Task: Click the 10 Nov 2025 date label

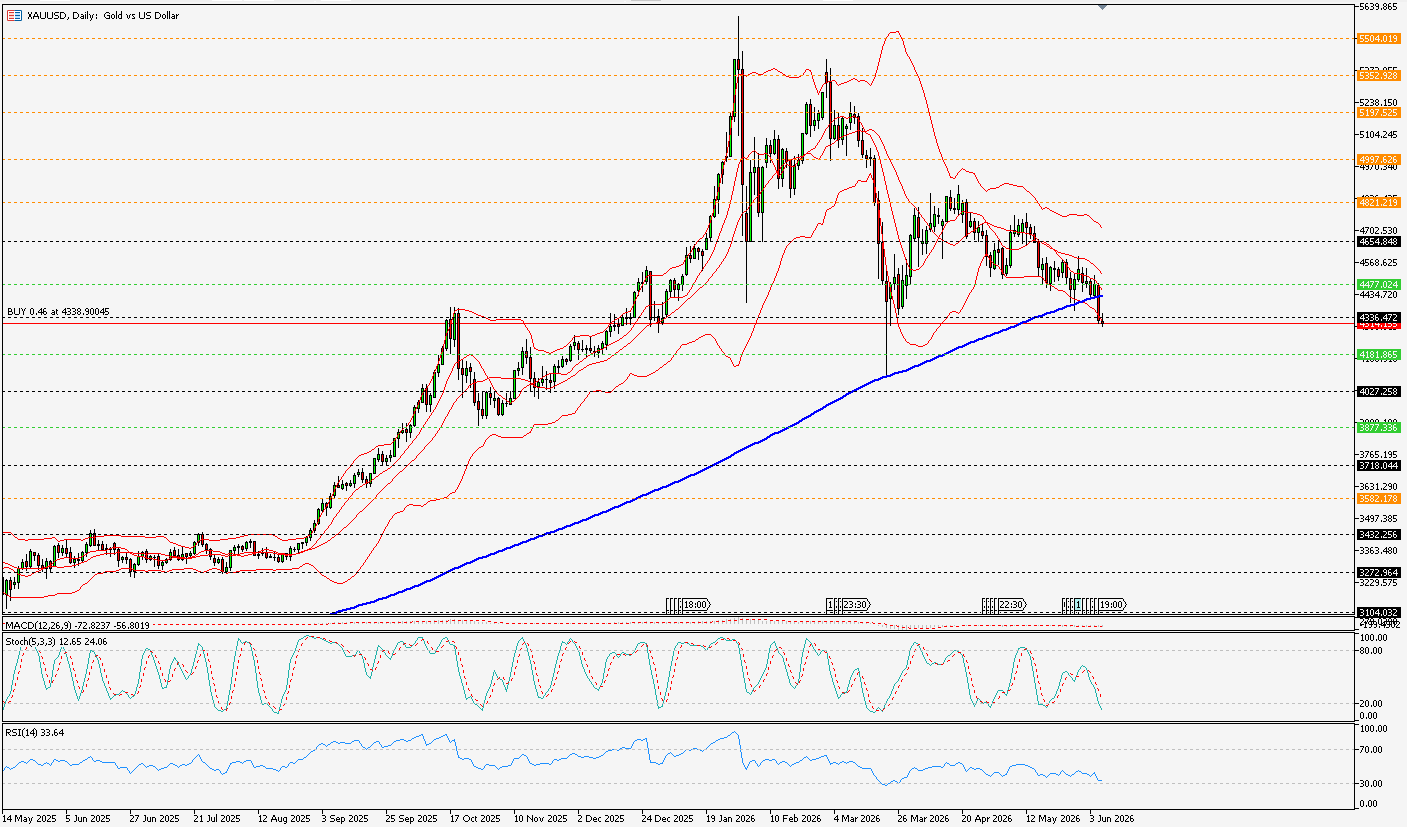Action: pos(540,817)
